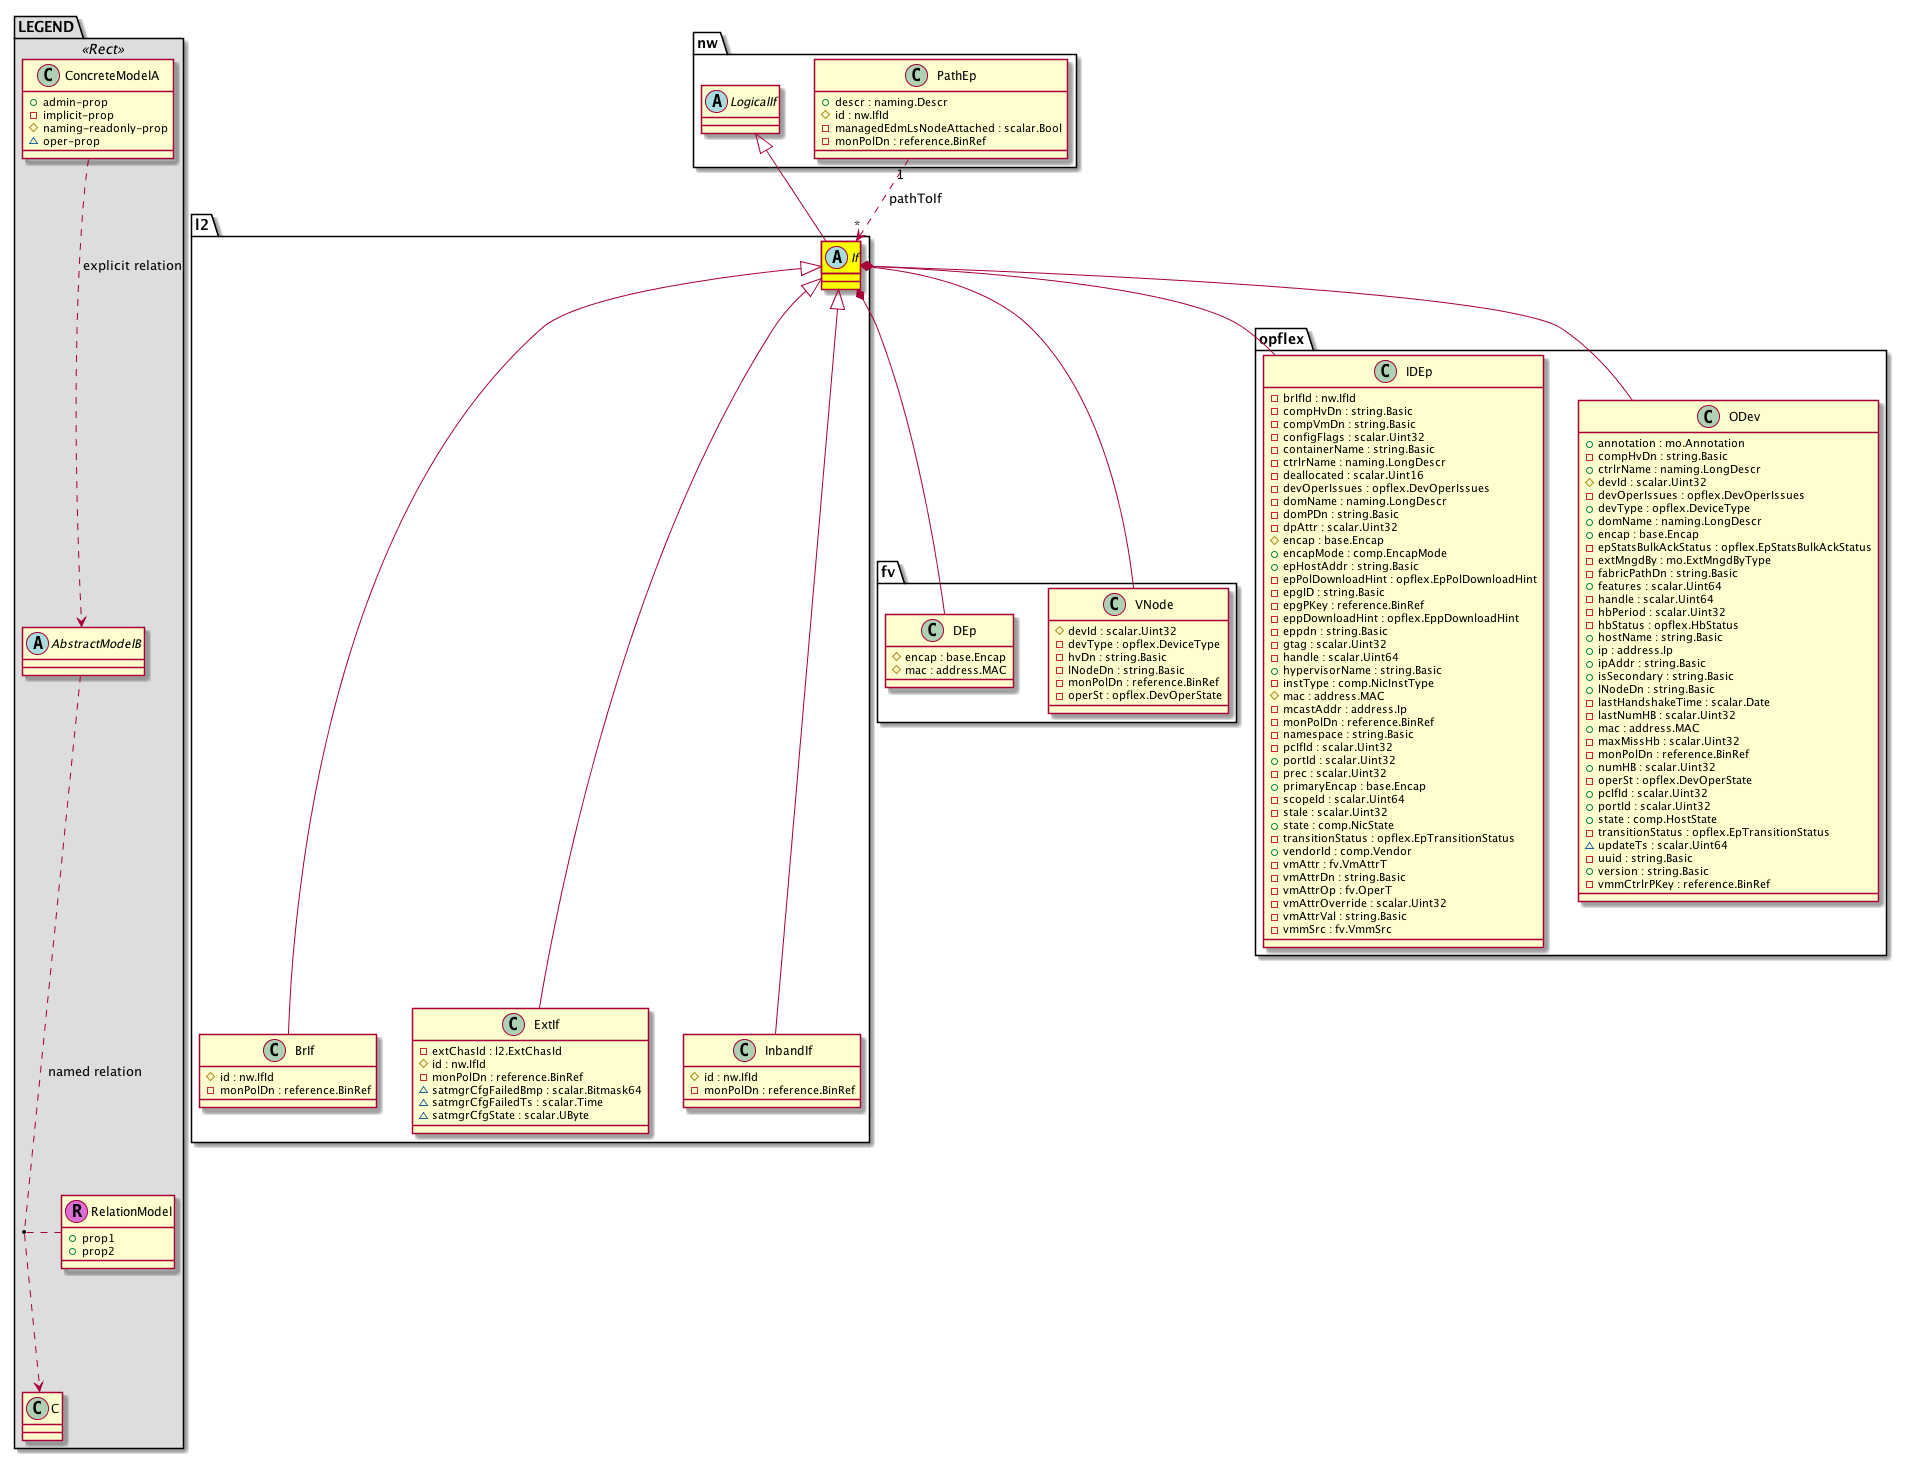
Task: Click the l2 package tab label
Action: [x=202, y=224]
